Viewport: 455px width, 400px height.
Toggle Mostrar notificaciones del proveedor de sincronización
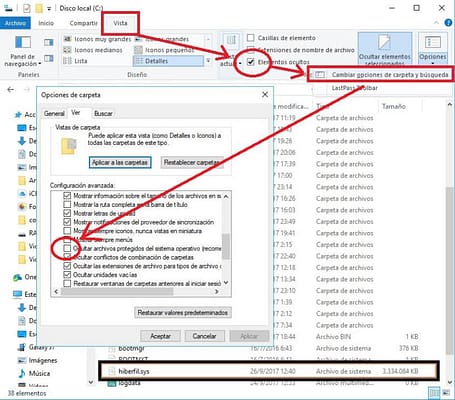click(67, 222)
